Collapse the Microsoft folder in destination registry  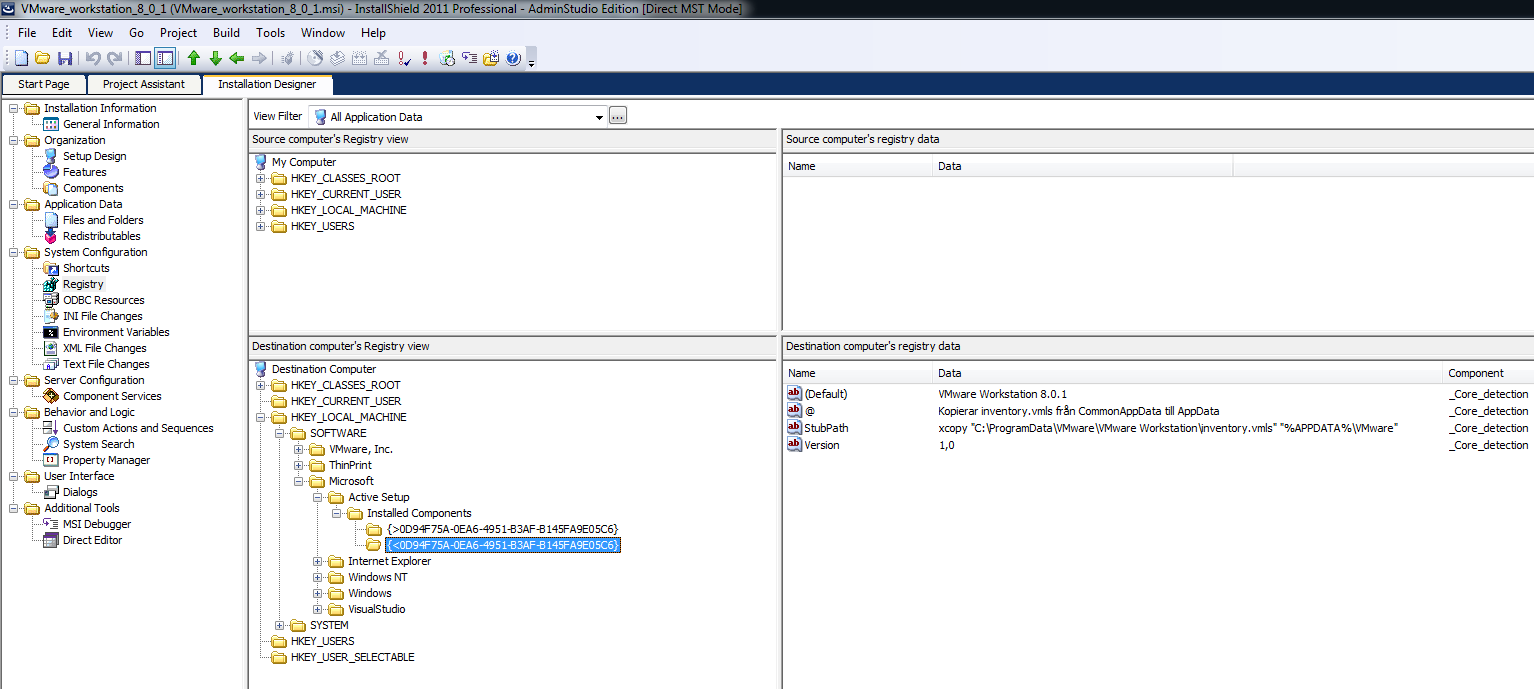click(298, 481)
